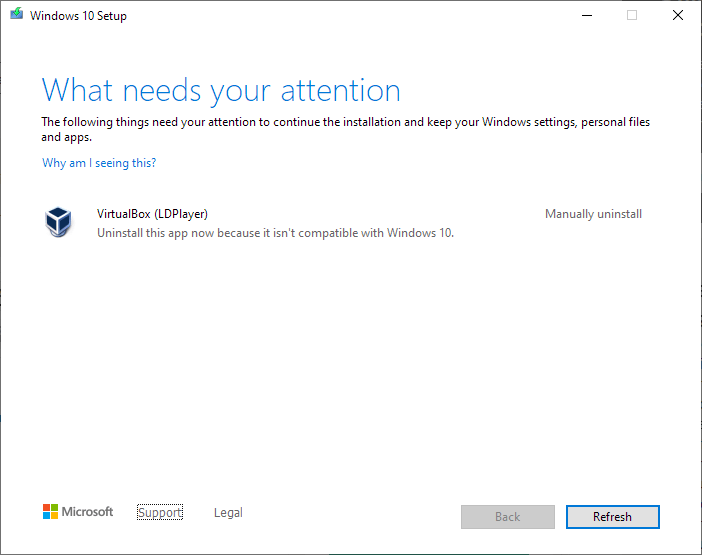Click the Microsoft logo

click(78, 512)
